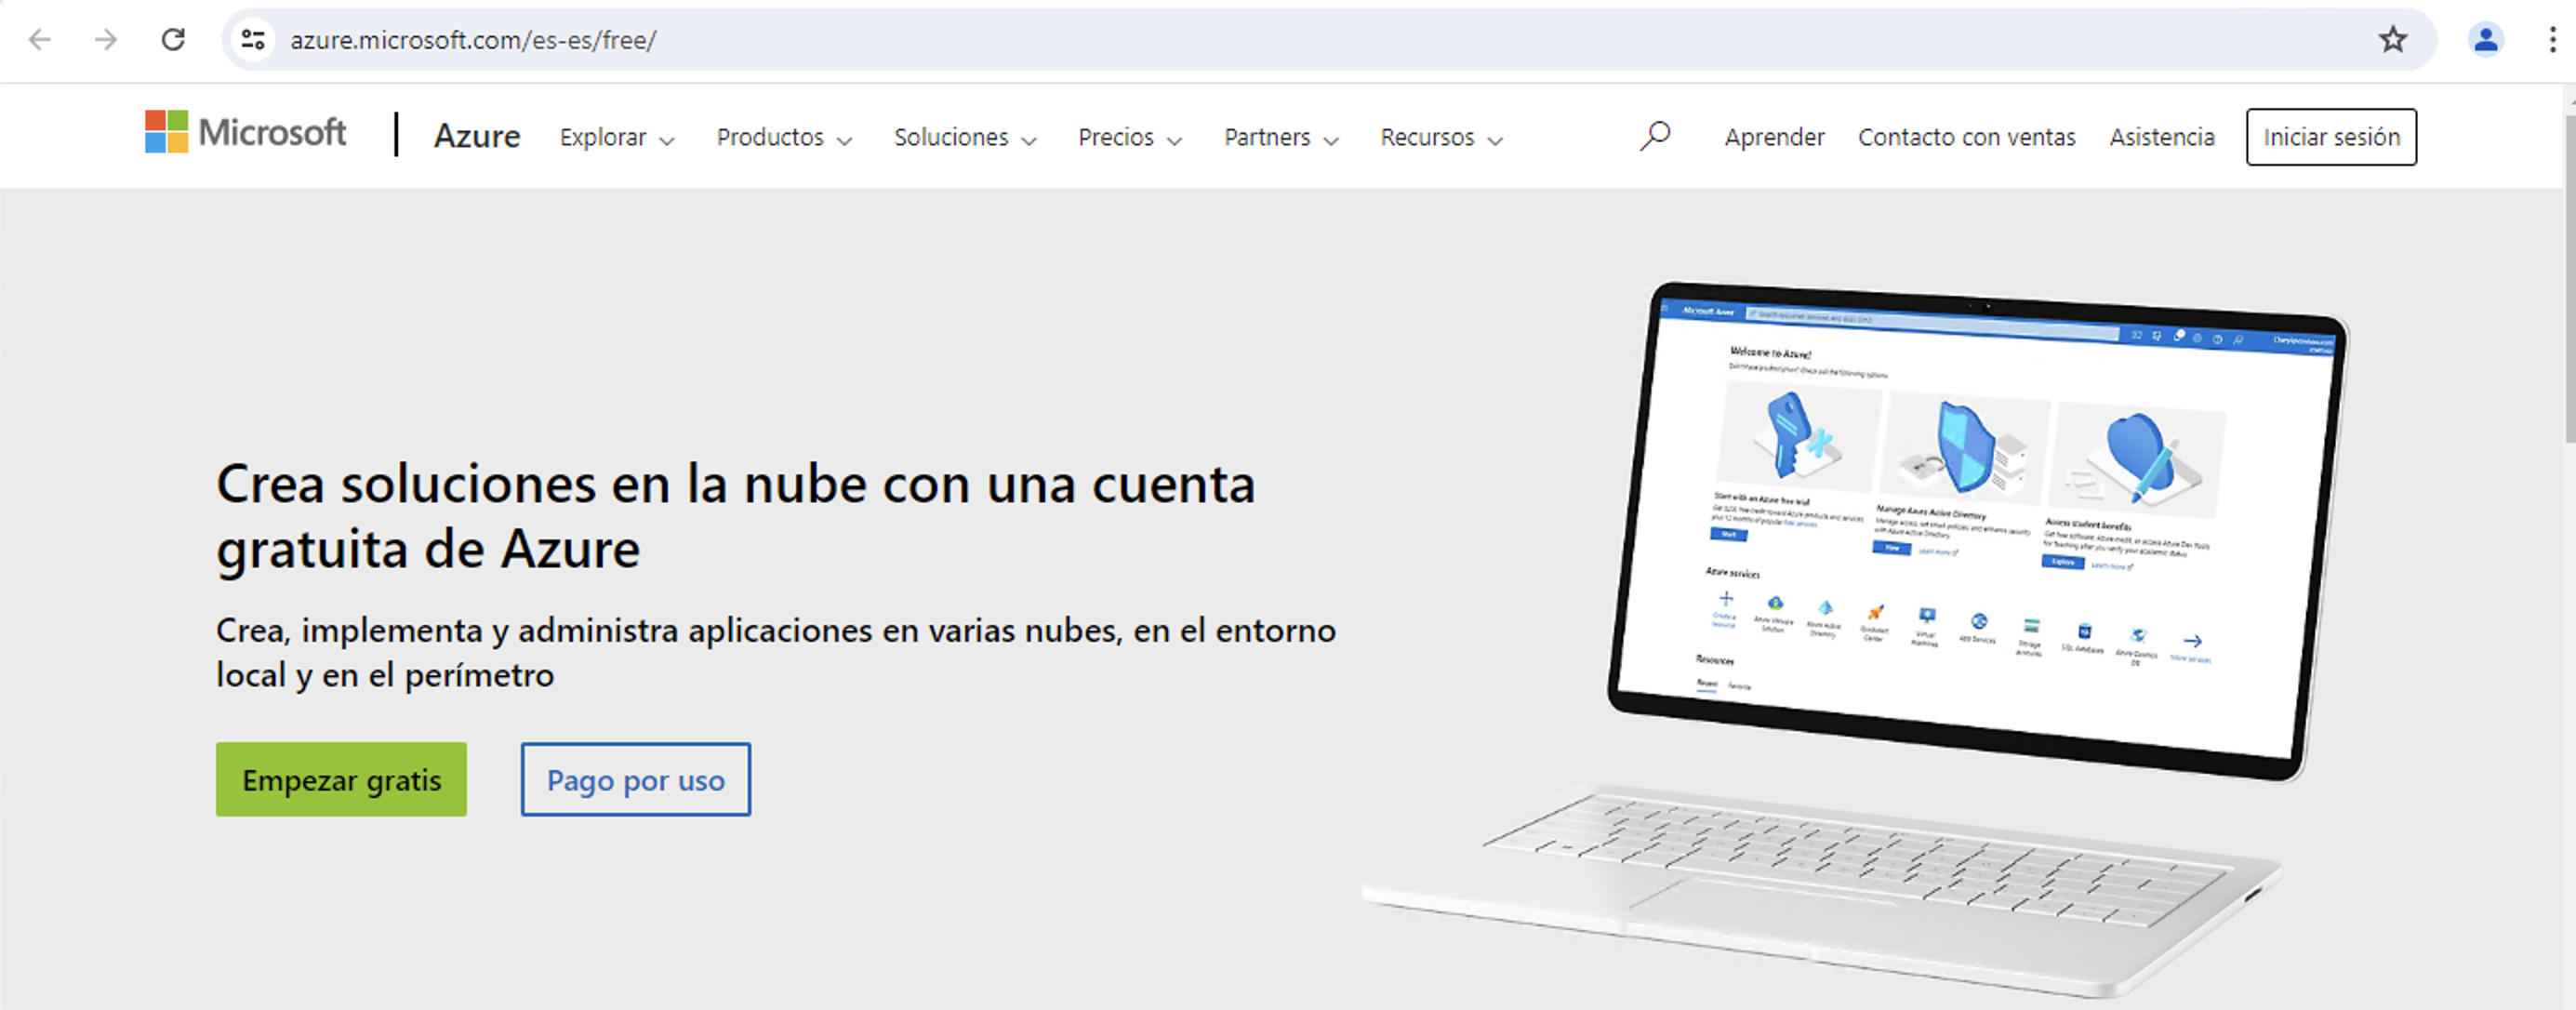Viewport: 2576px width, 1010px height.
Task: Click the Iniciar sesión button
Action: tap(2331, 137)
